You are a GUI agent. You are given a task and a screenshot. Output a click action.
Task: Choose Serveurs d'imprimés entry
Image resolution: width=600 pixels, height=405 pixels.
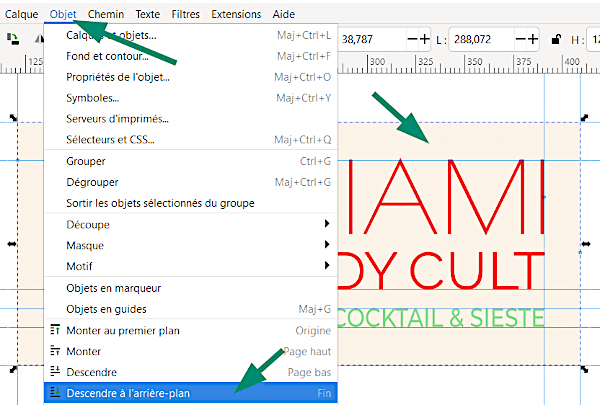pyautogui.click(x=191, y=119)
